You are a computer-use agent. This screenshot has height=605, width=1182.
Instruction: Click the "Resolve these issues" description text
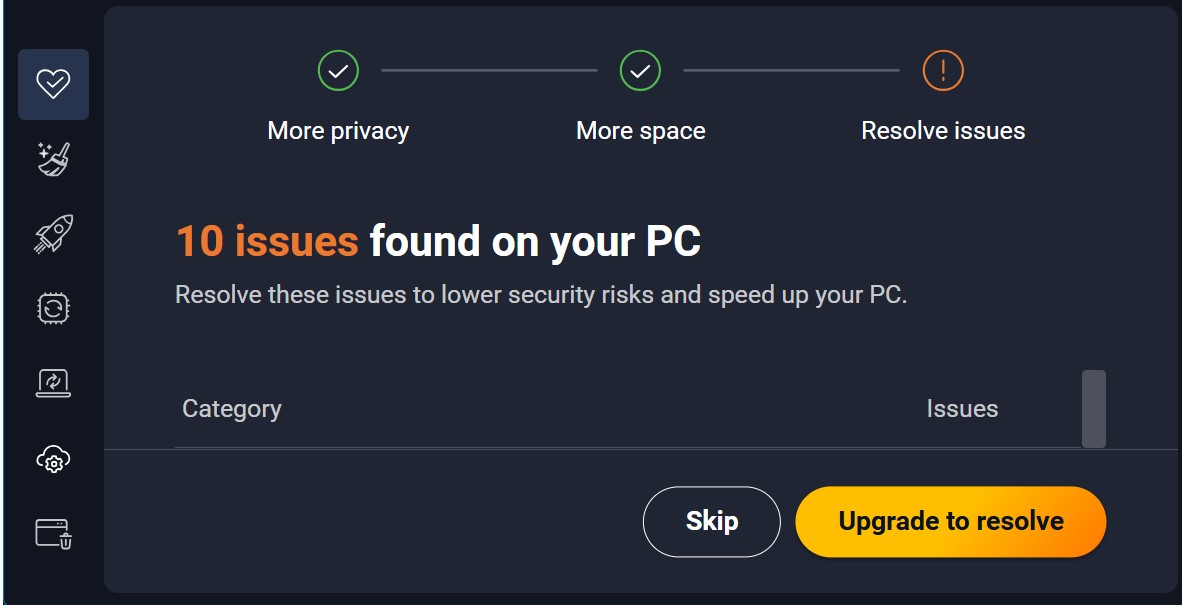(x=540, y=296)
